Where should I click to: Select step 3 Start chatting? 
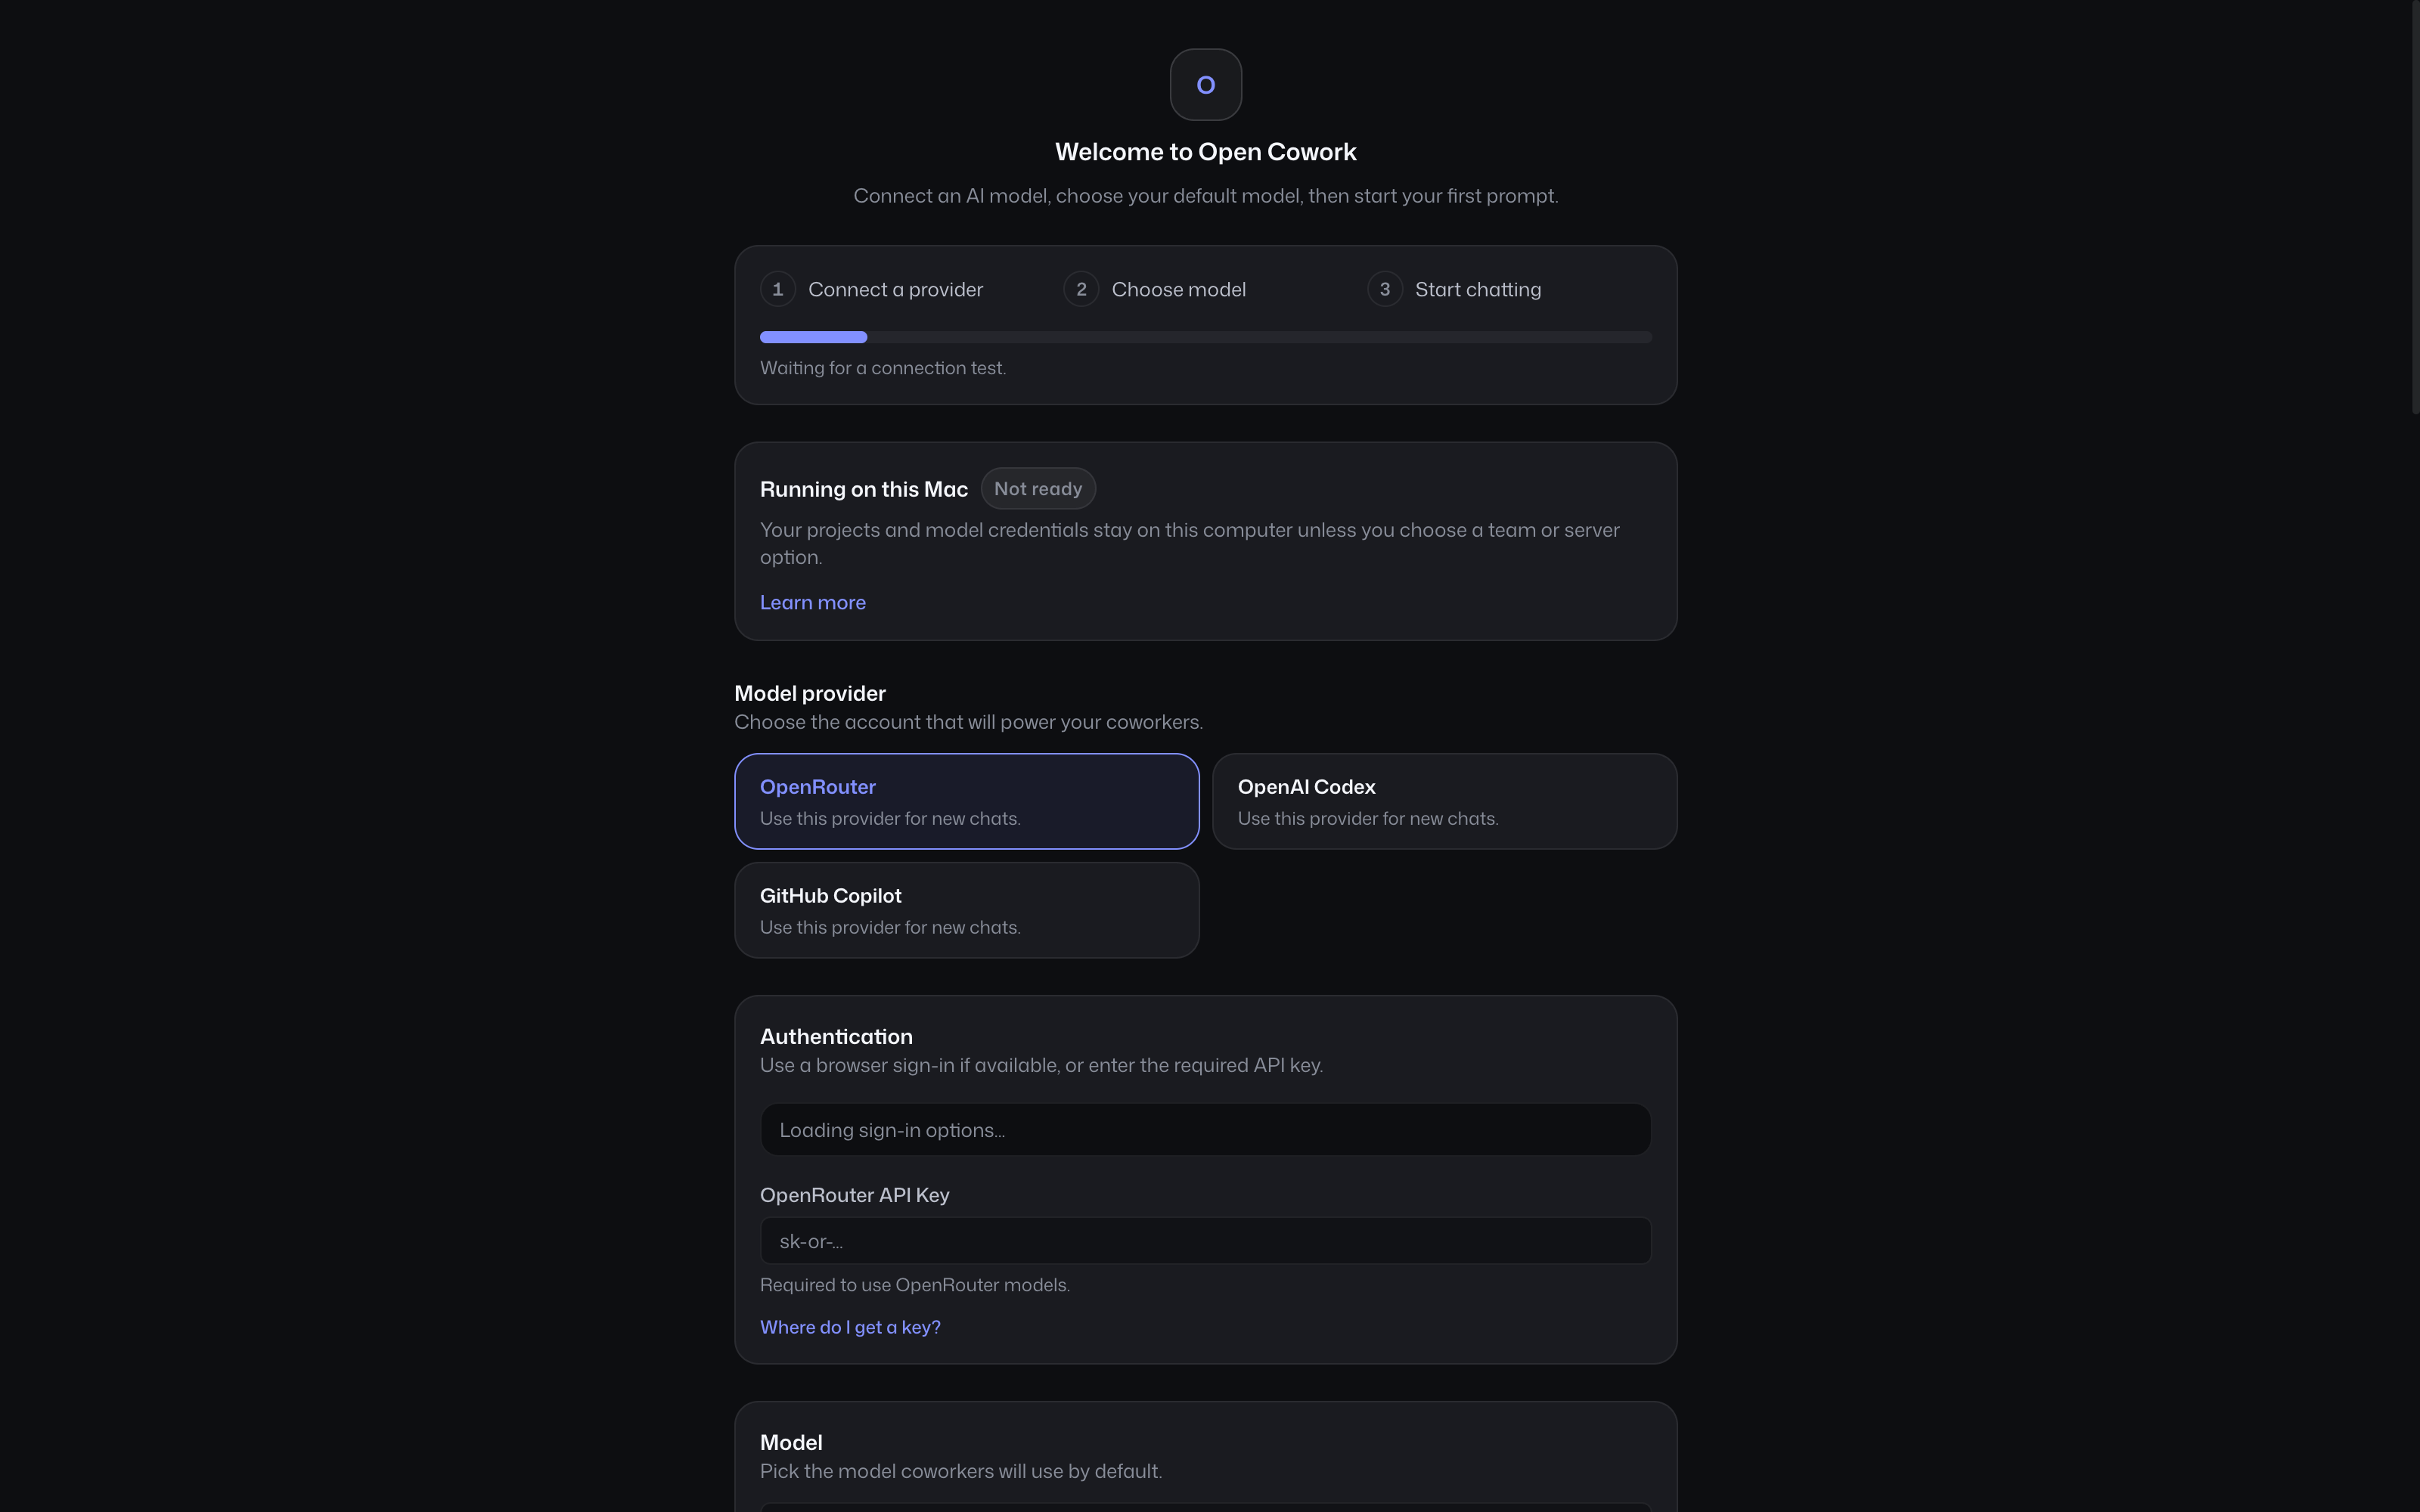click(1454, 289)
